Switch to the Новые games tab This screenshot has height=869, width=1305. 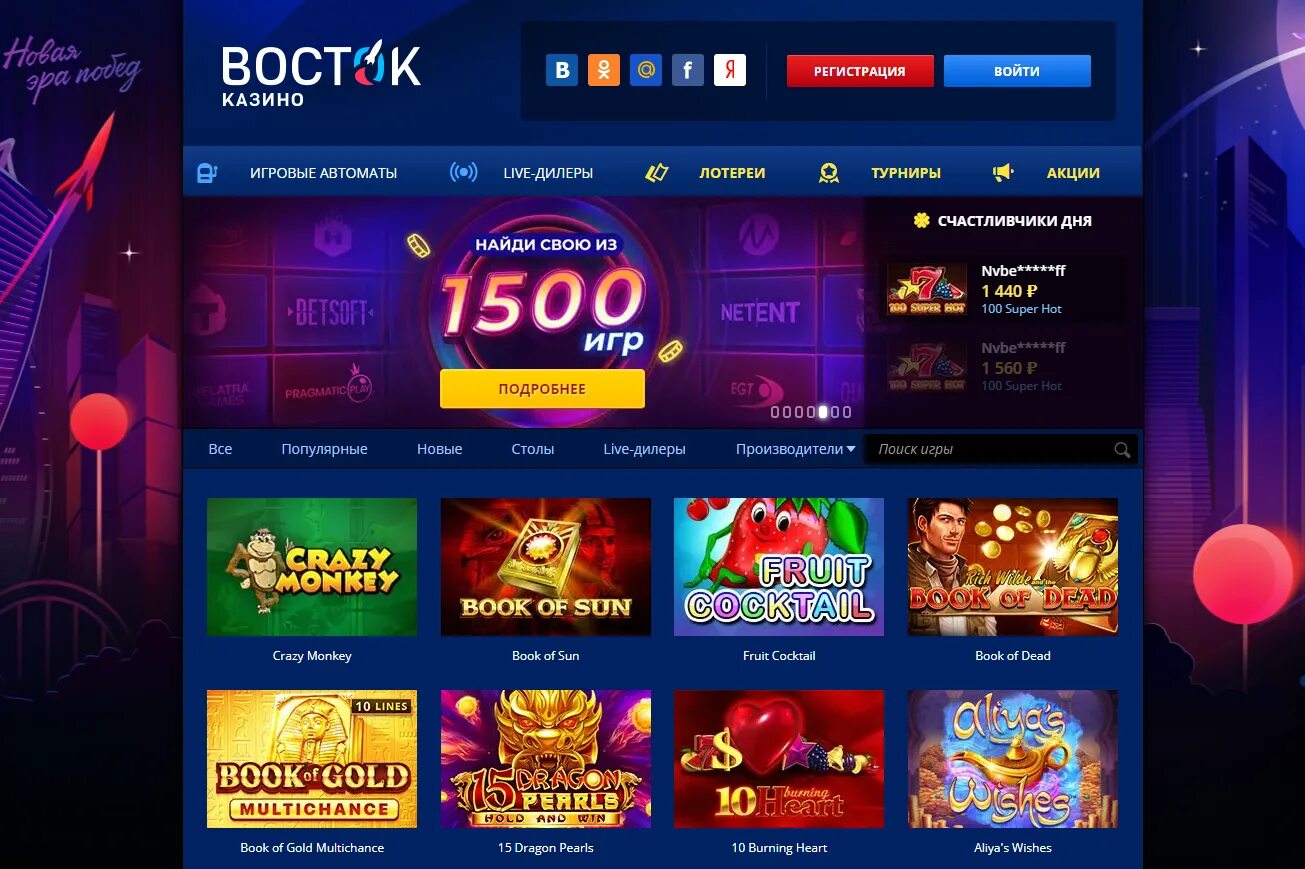tap(439, 449)
